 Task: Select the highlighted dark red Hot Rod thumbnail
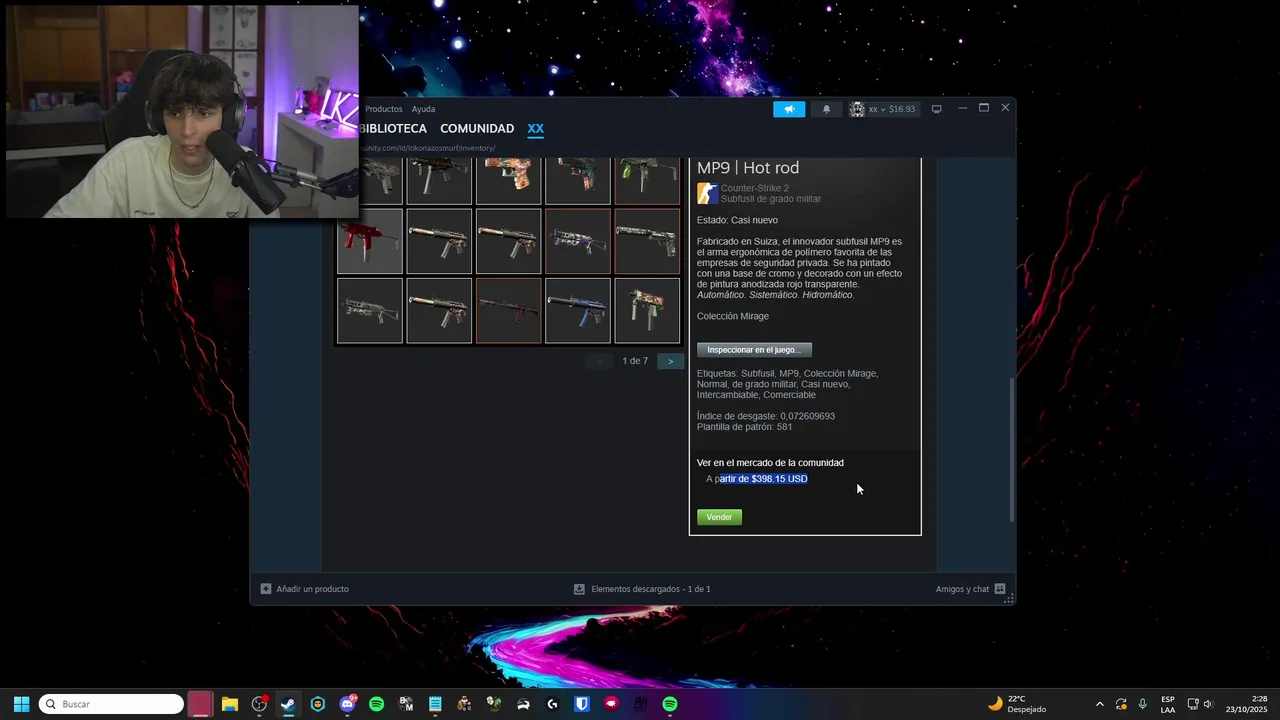509,311
